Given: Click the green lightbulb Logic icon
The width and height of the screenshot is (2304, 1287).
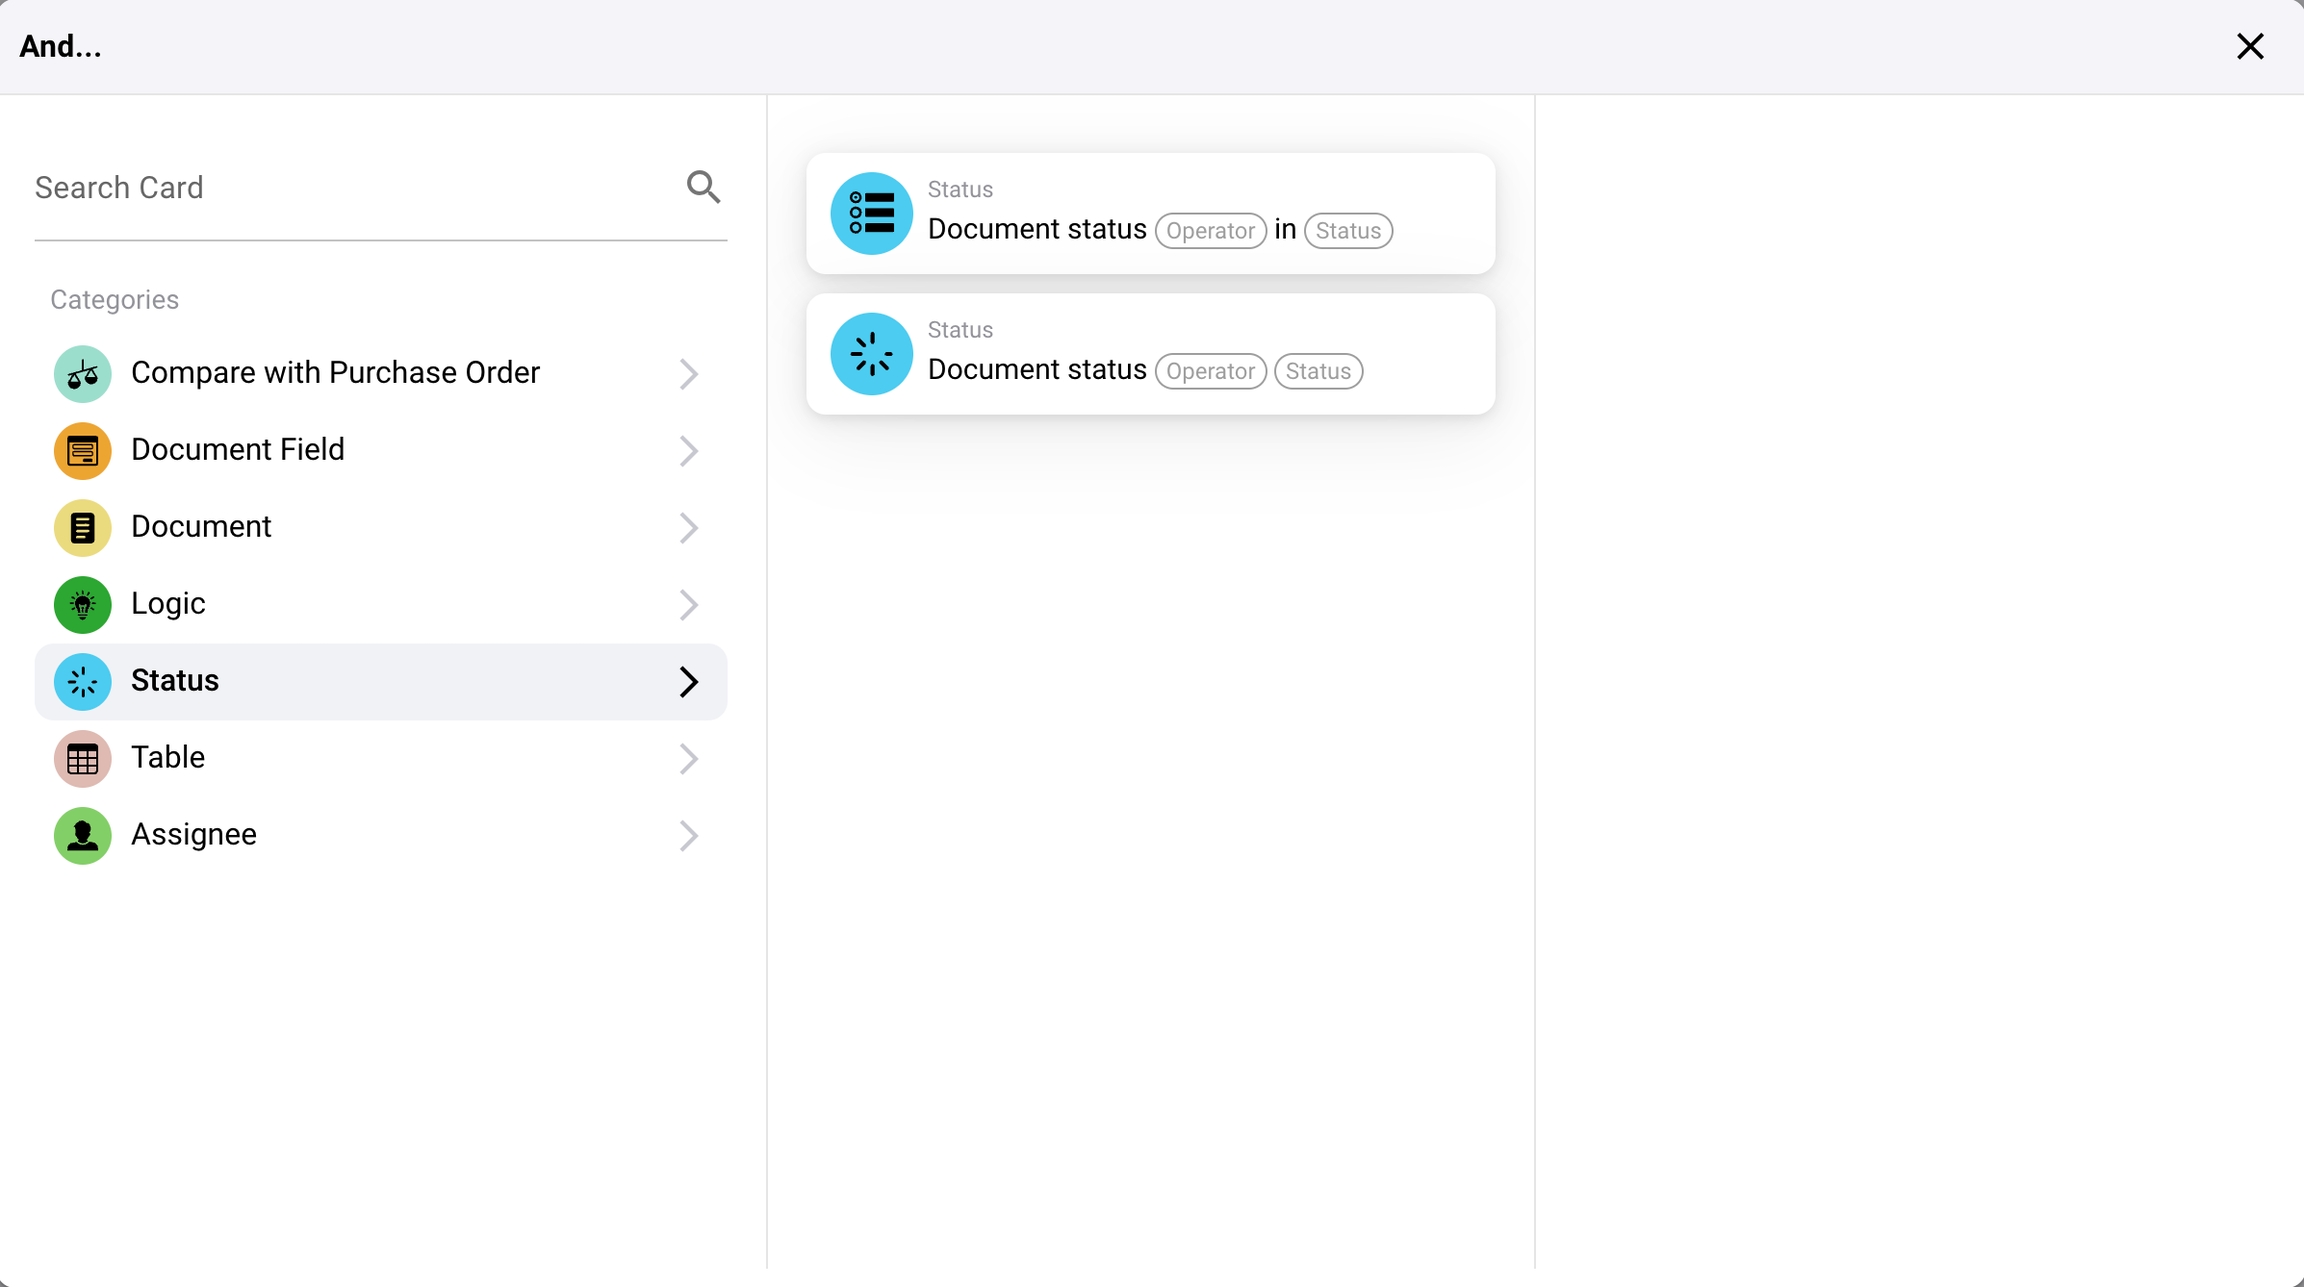Looking at the screenshot, I should point(82,605).
